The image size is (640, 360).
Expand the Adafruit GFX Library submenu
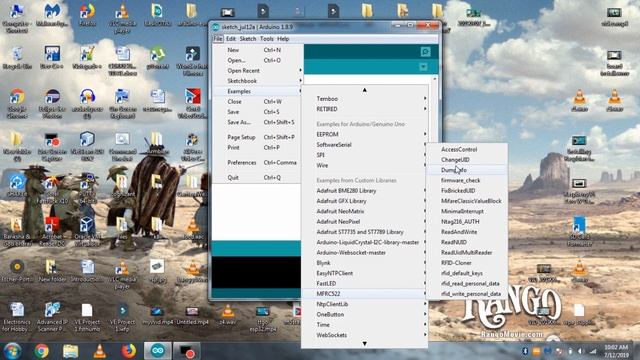[x=364, y=201]
